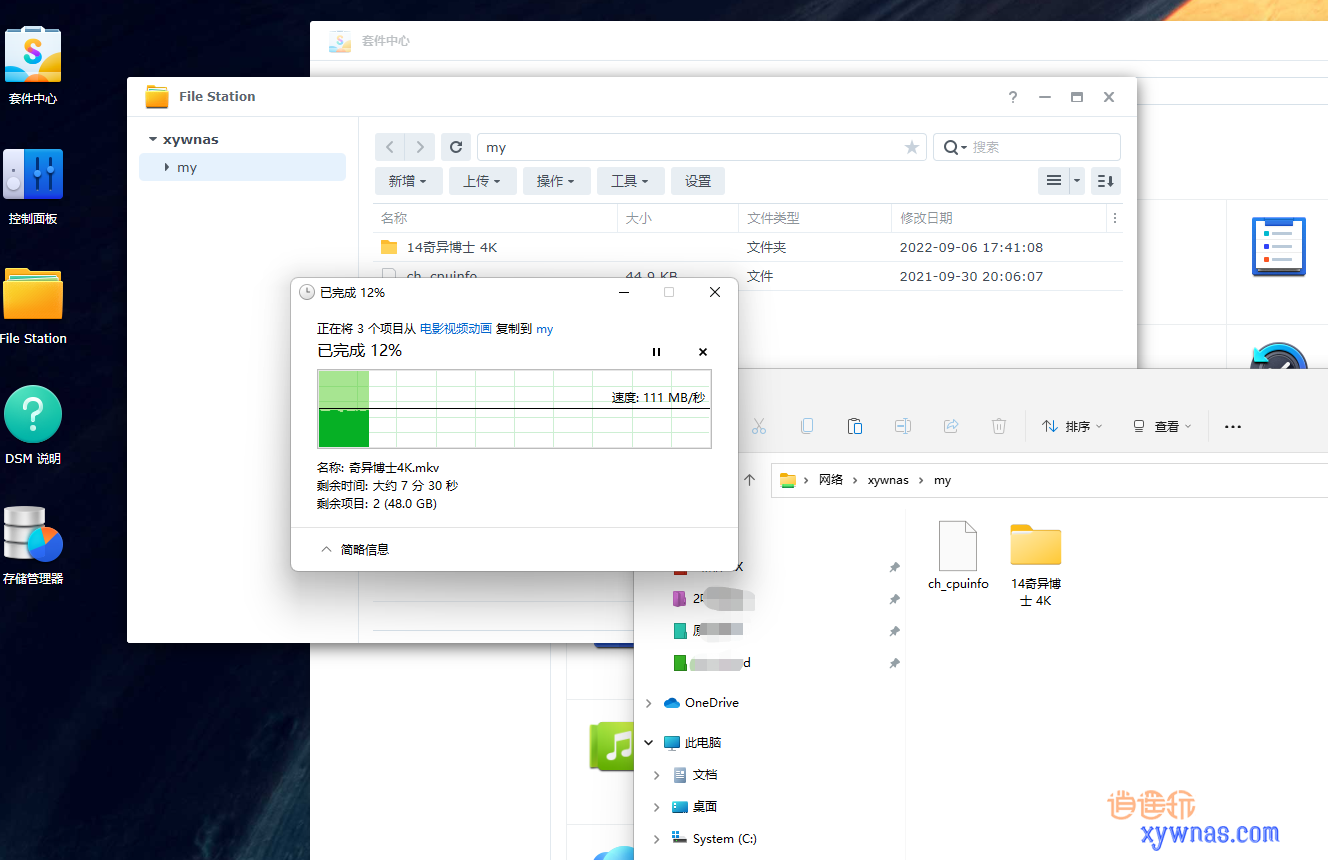The height and width of the screenshot is (860, 1328).
Task: Select the Paste icon in Explorer toolbar
Action: [855, 426]
